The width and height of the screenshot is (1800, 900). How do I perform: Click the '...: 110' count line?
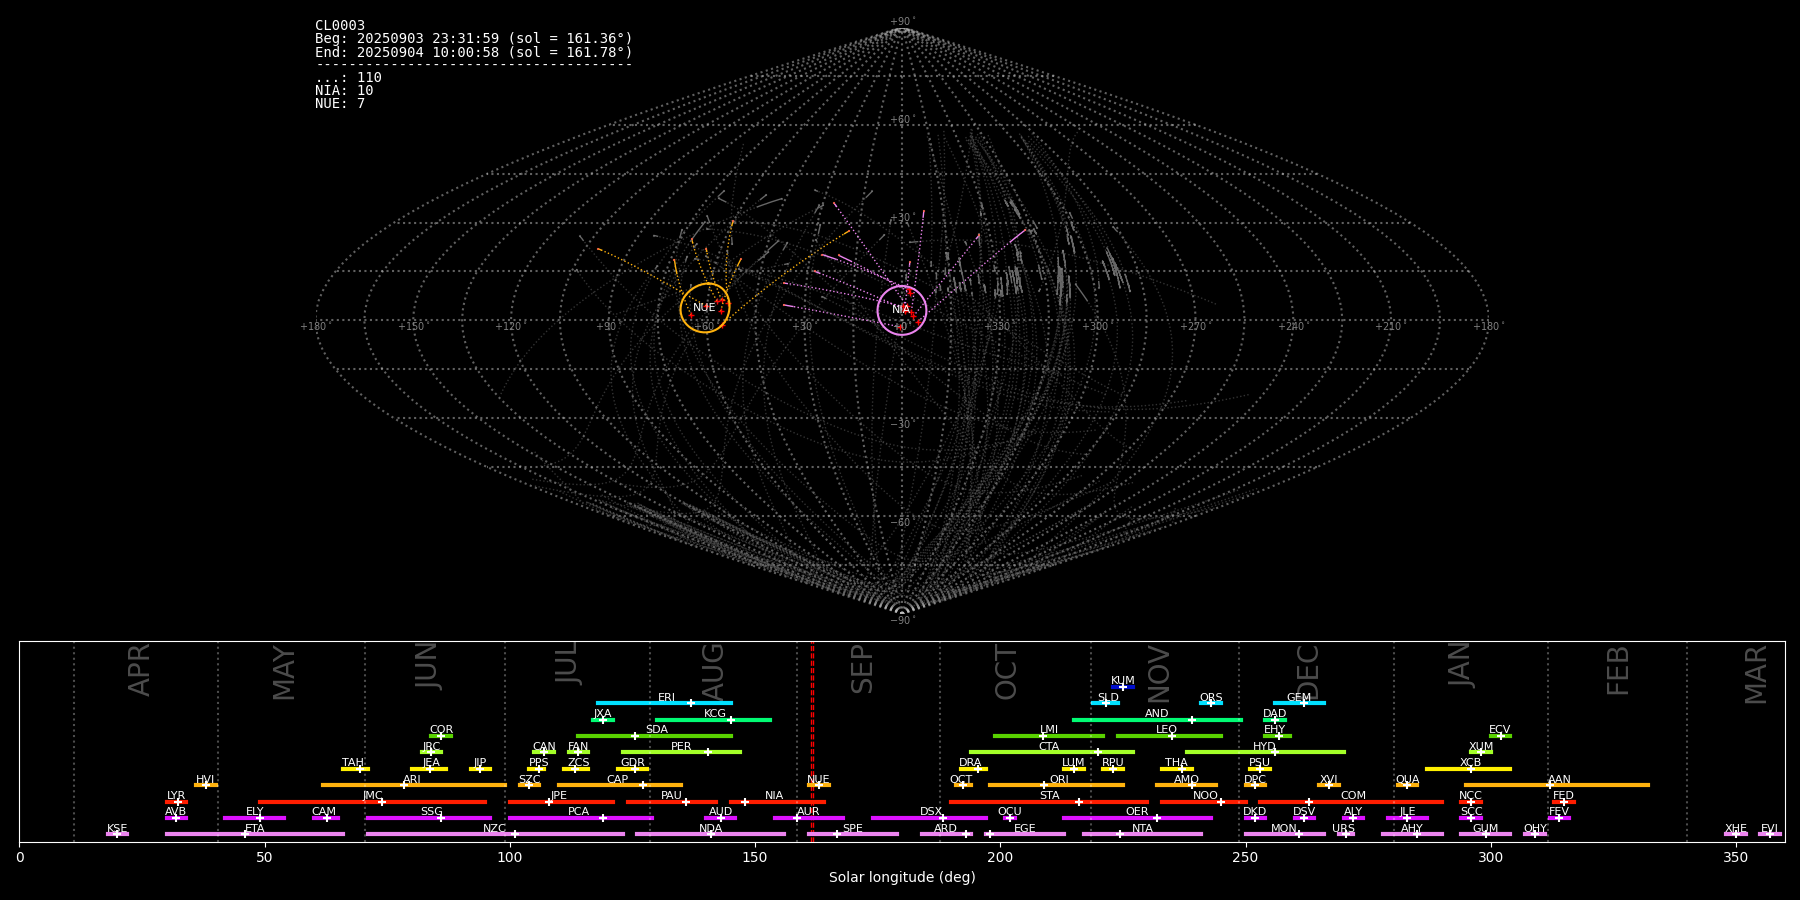pos(348,78)
